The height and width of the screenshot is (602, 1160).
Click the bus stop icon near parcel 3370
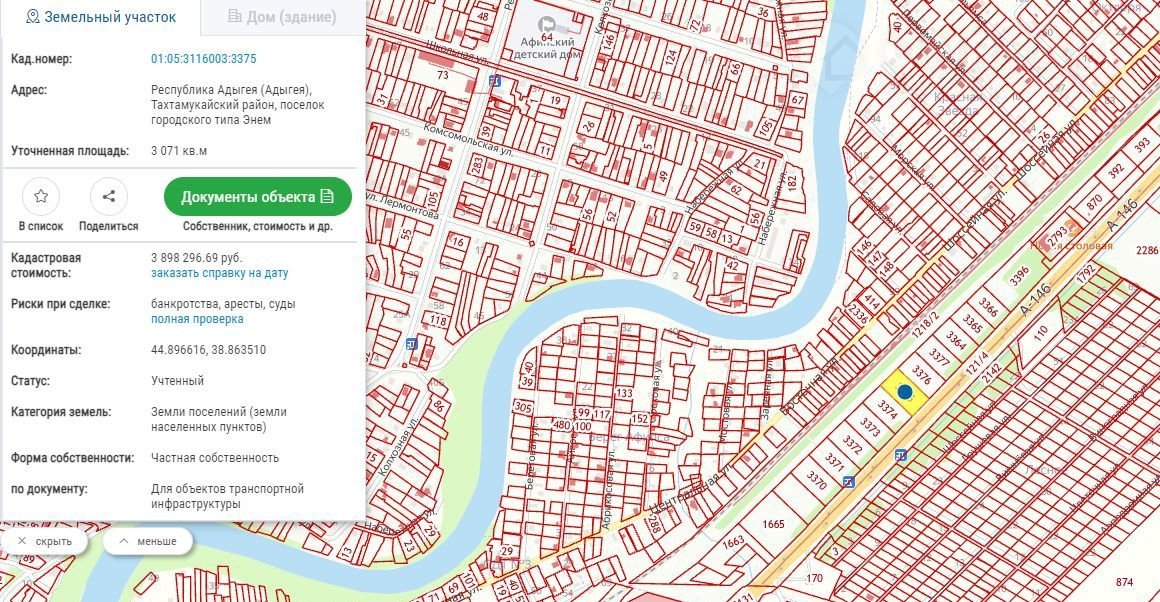(849, 481)
